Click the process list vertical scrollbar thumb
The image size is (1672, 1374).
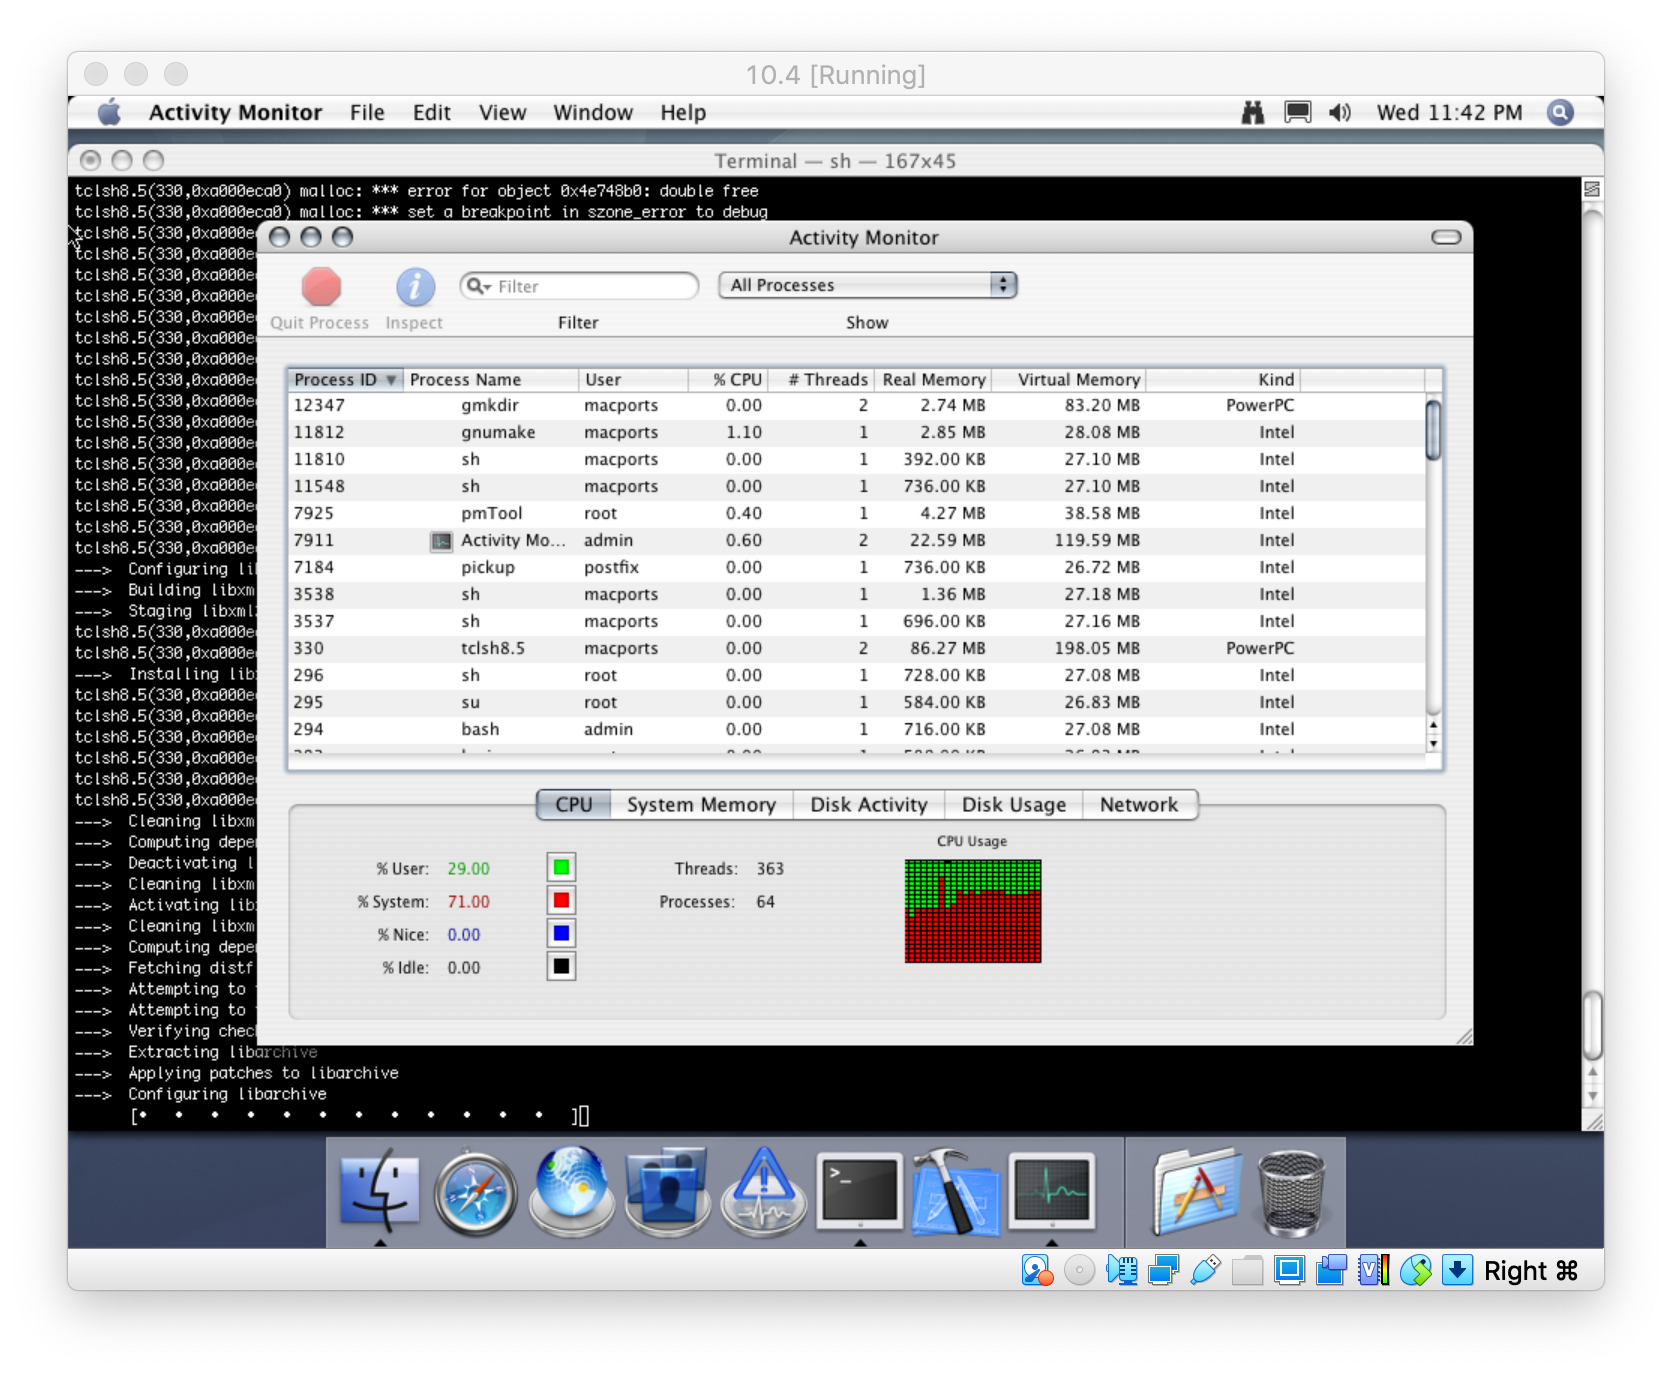click(1433, 430)
